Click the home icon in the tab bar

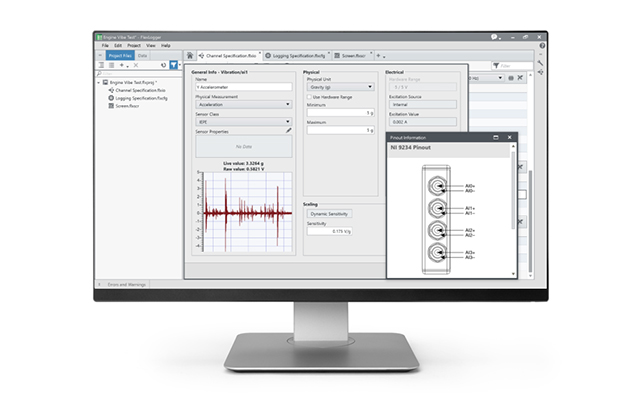[x=188, y=56]
